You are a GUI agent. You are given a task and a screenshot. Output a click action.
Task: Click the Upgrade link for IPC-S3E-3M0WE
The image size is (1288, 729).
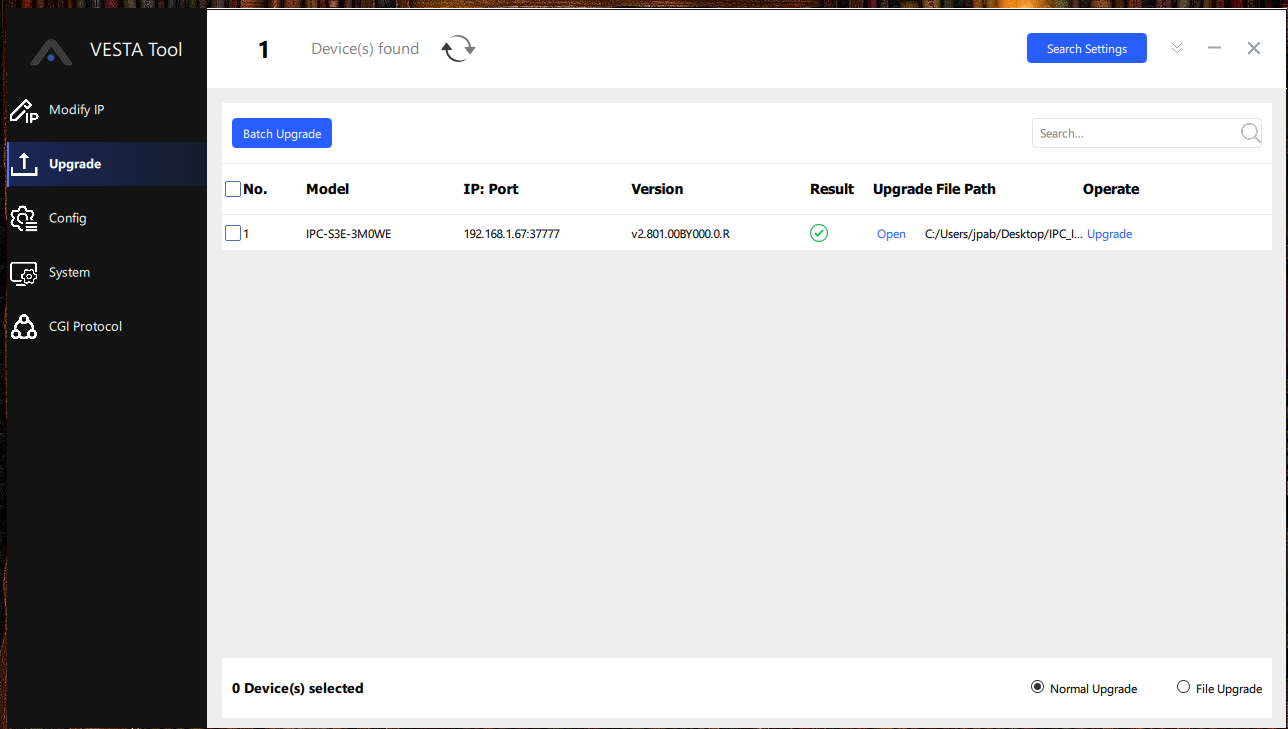(1109, 234)
